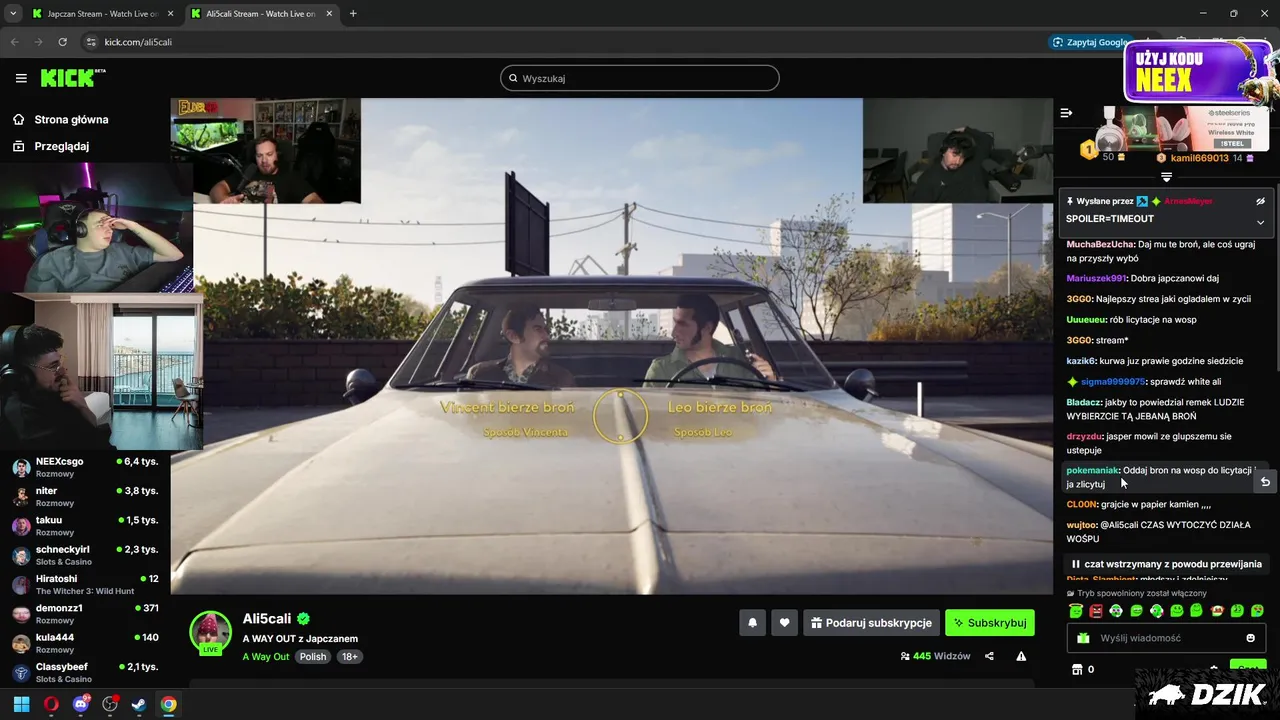Screen dimensions: 1280x720
Task: Reply to pokemaniak's chat message
Action: [1265, 482]
